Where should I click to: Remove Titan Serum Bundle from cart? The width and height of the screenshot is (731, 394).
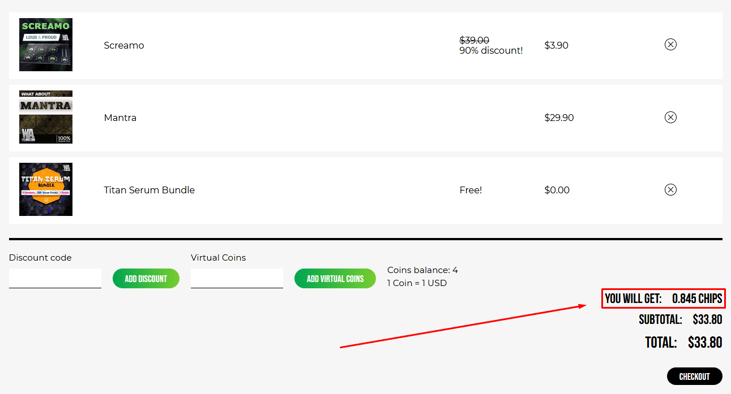670,190
